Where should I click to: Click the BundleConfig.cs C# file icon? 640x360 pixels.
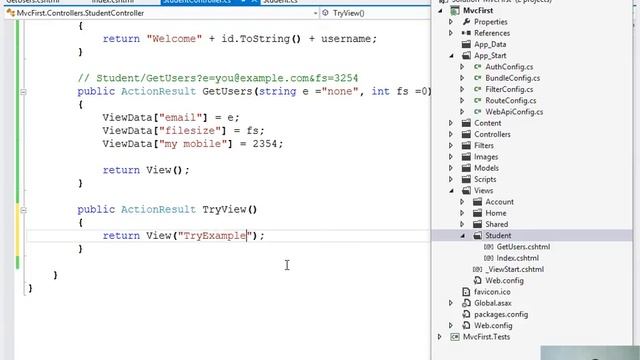[x=477, y=78]
